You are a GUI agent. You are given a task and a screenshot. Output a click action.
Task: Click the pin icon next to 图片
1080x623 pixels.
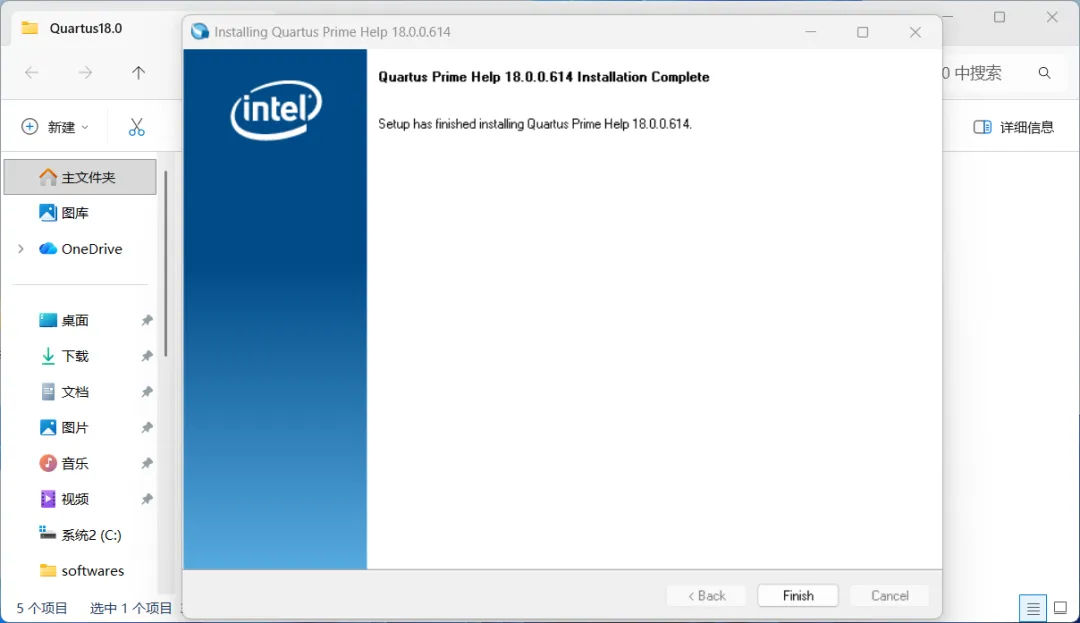pos(147,427)
